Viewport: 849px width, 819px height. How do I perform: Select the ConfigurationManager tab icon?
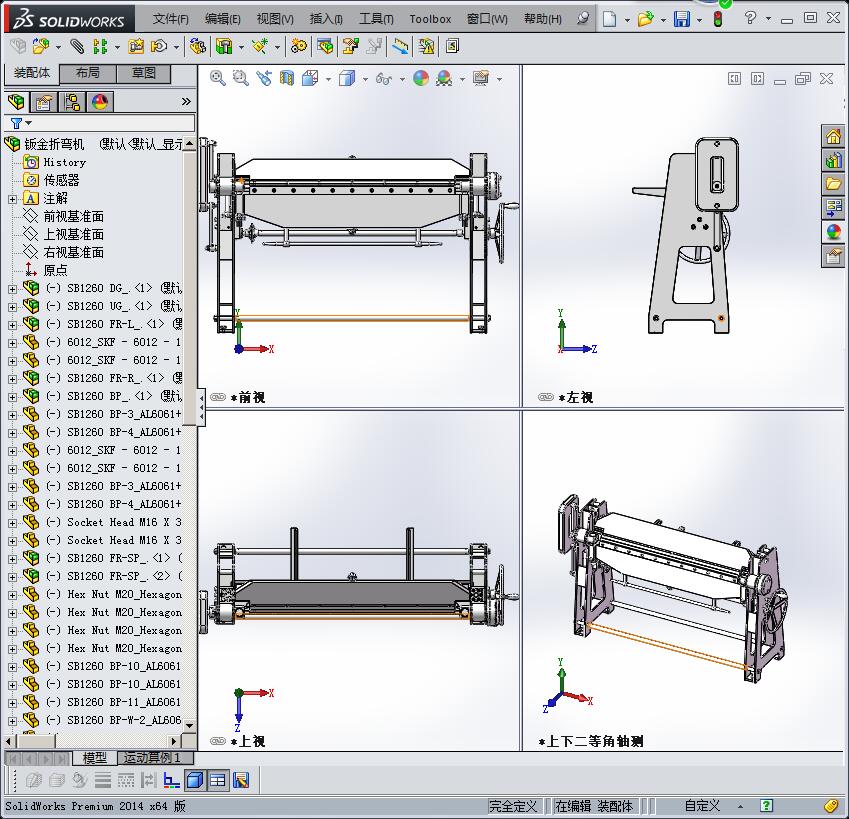pos(72,102)
